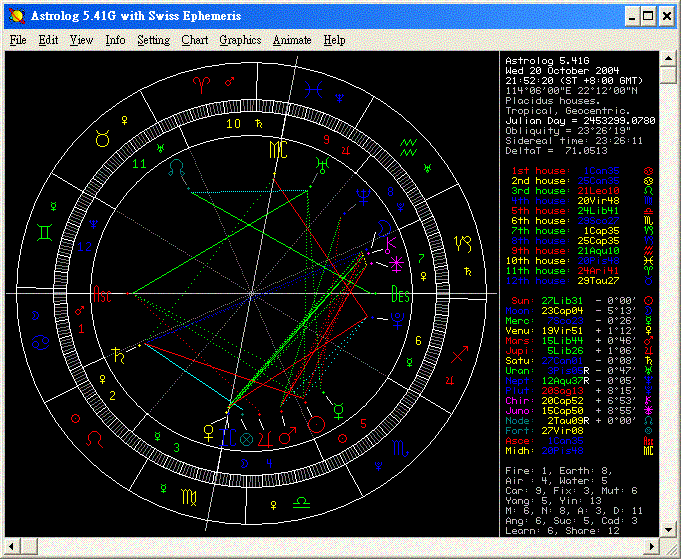The image size is (681, 559).
Task: Click the 'Moon: 23Cap04' row
Action: 579,311
